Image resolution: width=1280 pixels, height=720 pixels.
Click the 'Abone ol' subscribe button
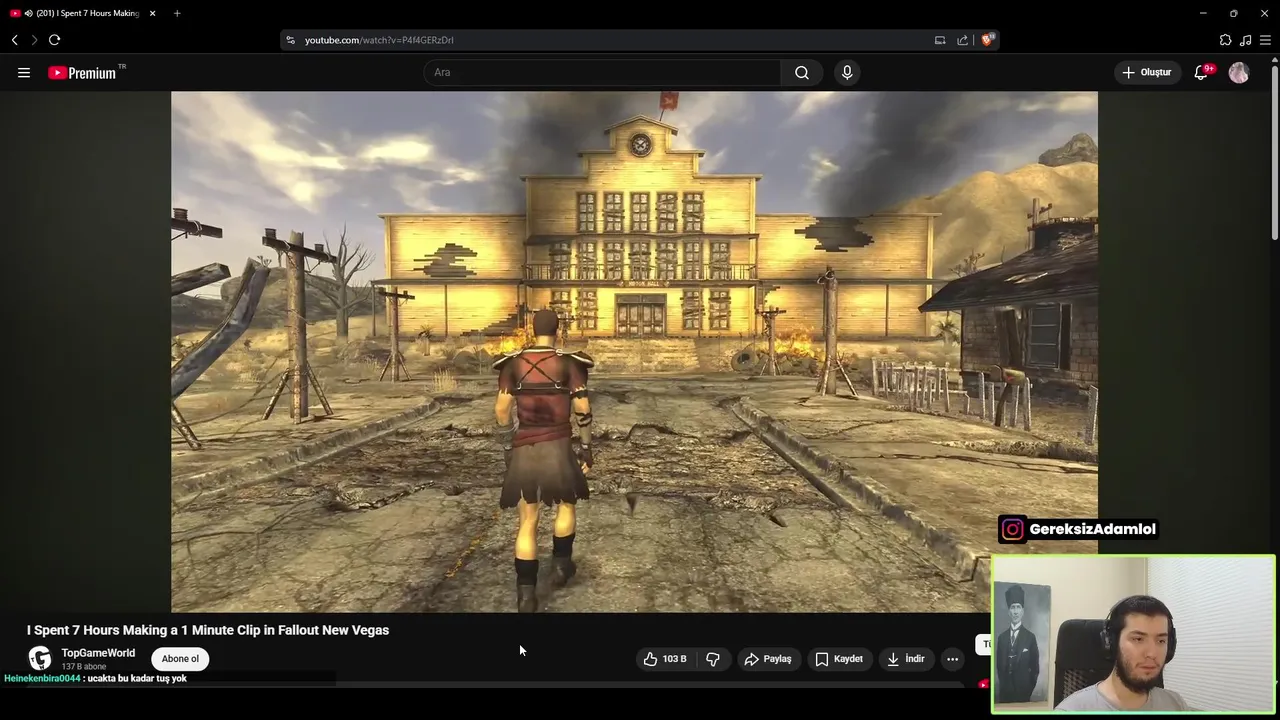tap(180, 659)
